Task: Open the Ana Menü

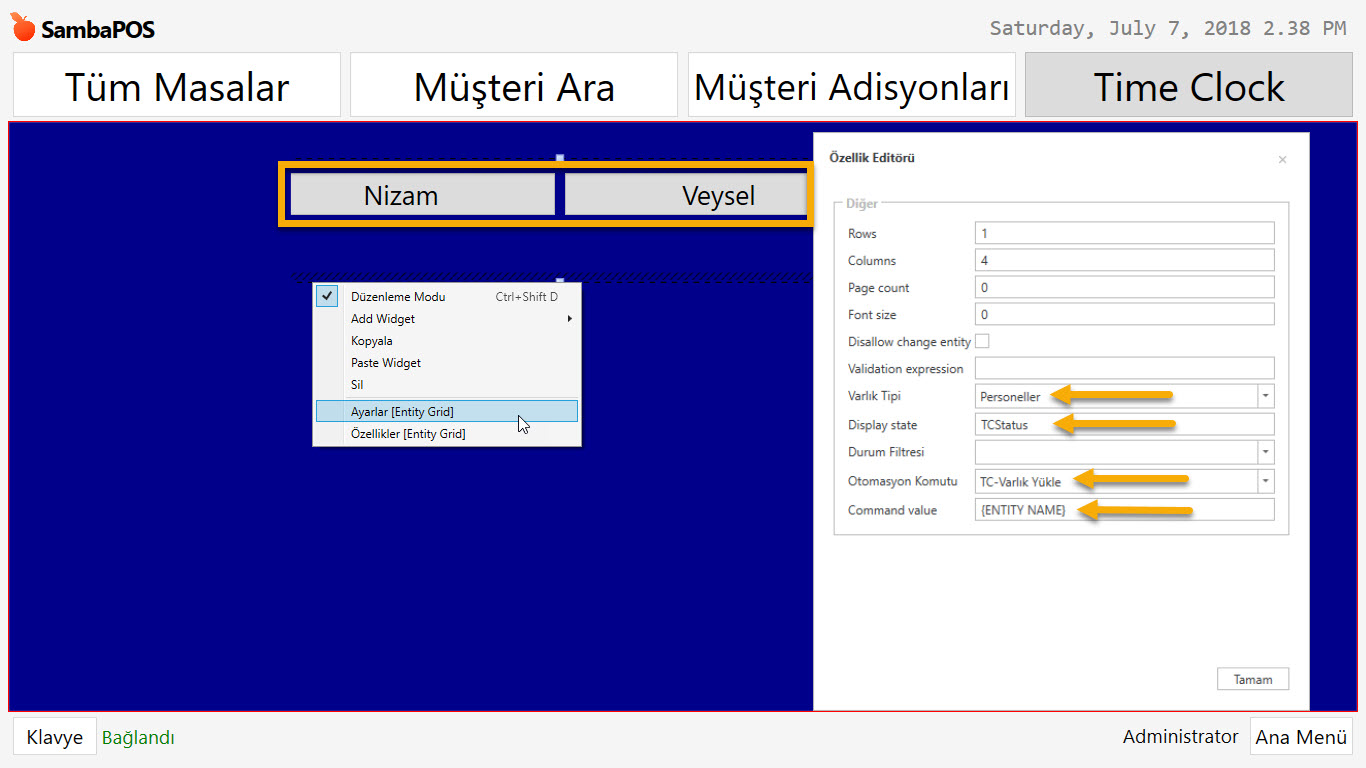Action: 1301,736
